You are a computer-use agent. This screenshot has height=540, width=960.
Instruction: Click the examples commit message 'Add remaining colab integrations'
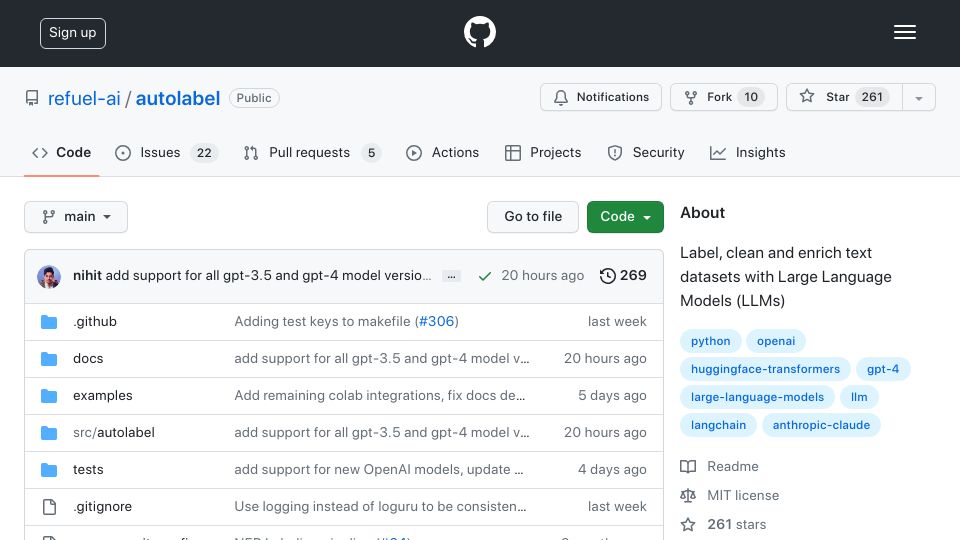tap(380, 396)
